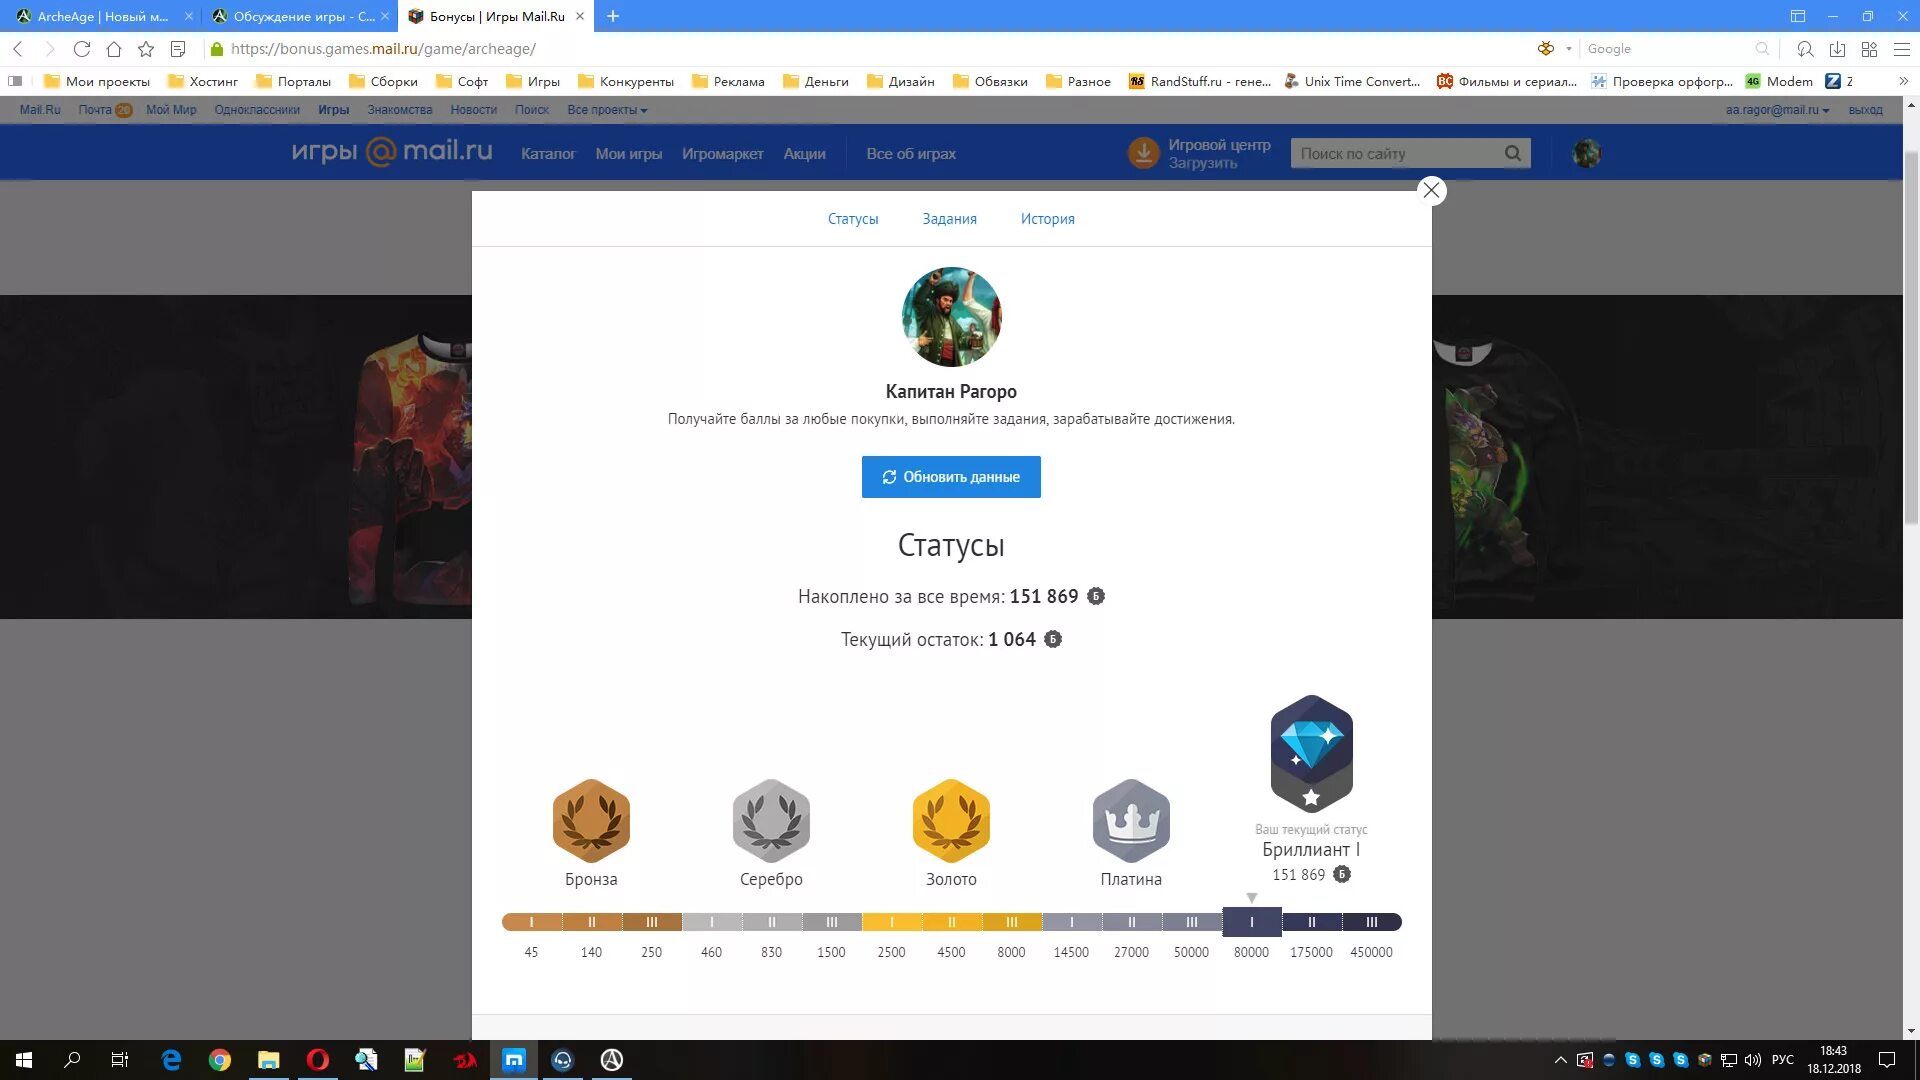Expand the browser search engine dropdown arrow
This screenshot has width=1920, height=1080.
[1568, 49]
